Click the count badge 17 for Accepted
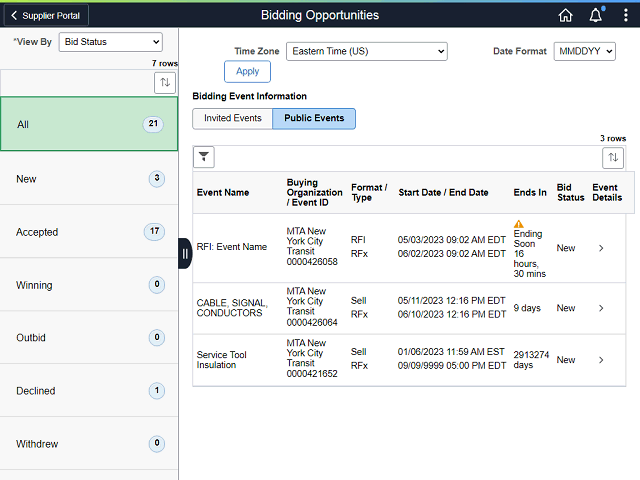Screen dimensions: 640x480 click(x=154, y=231)
